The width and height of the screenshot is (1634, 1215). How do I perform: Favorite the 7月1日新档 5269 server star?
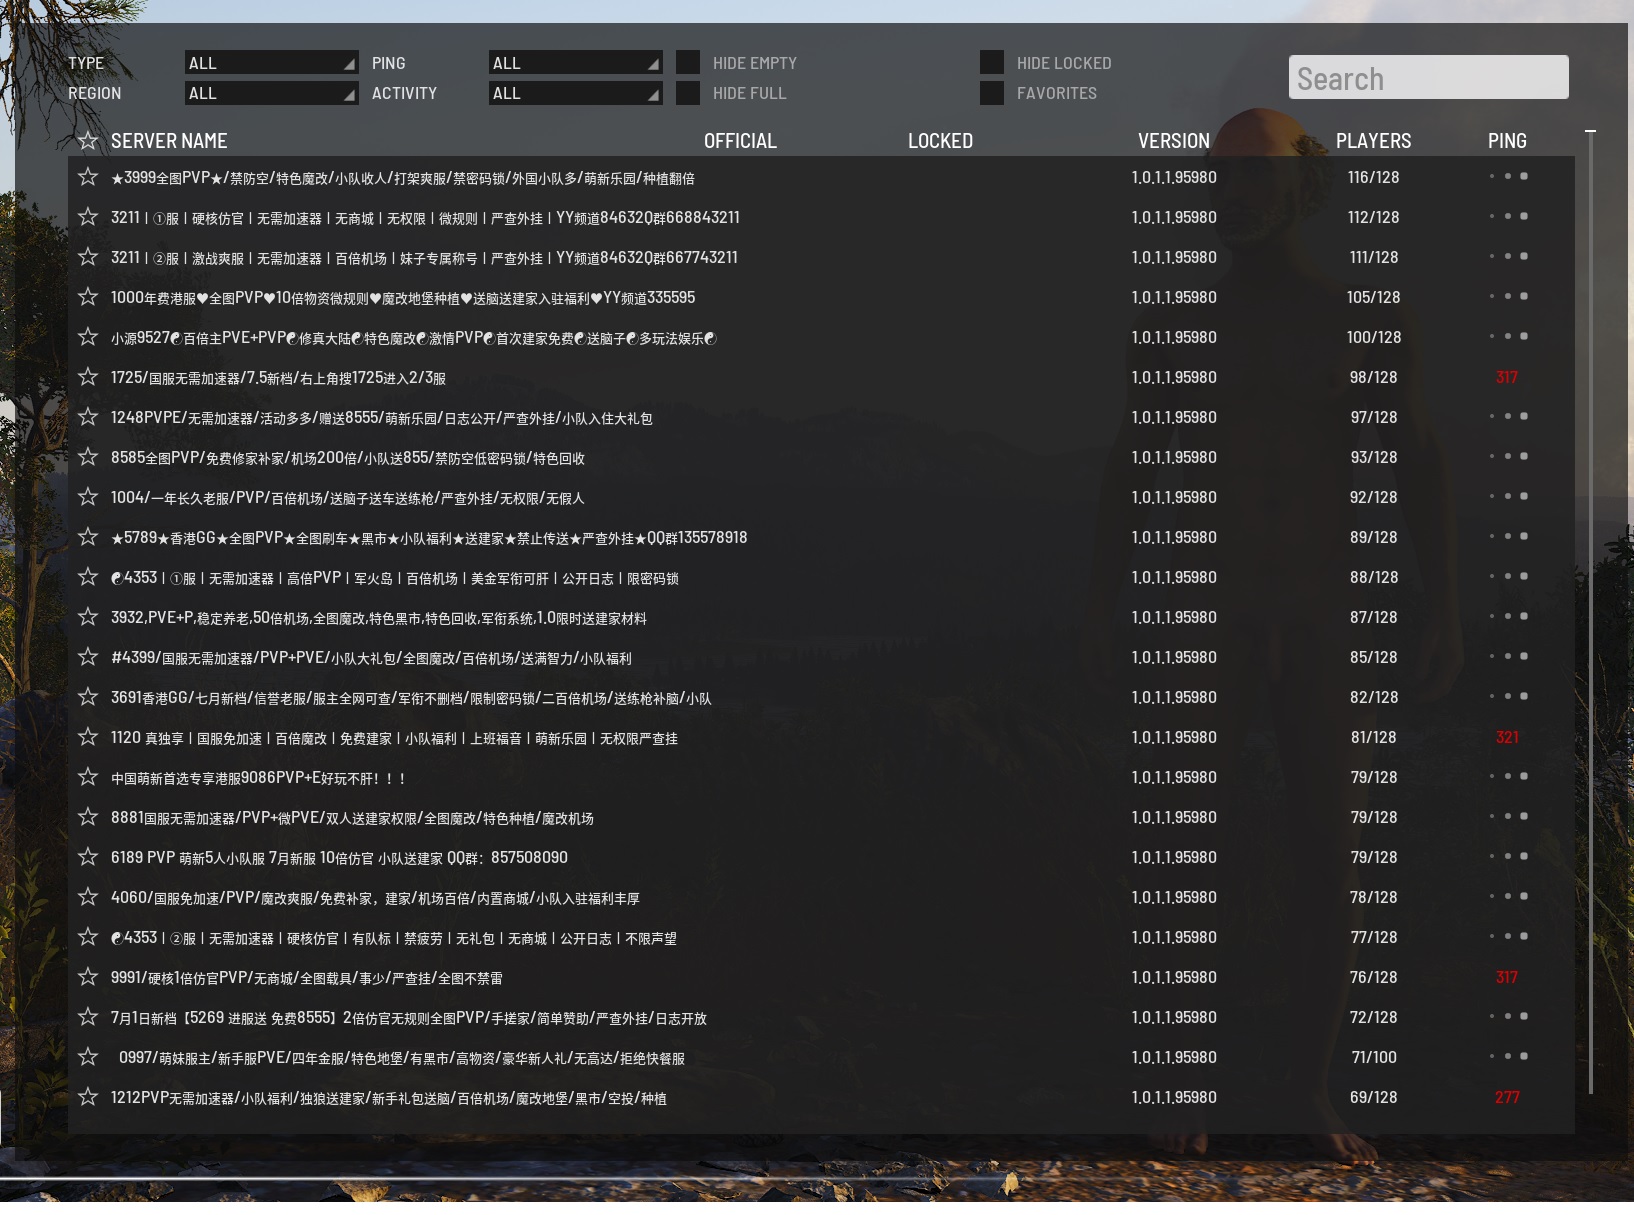tap(88, 1017)
